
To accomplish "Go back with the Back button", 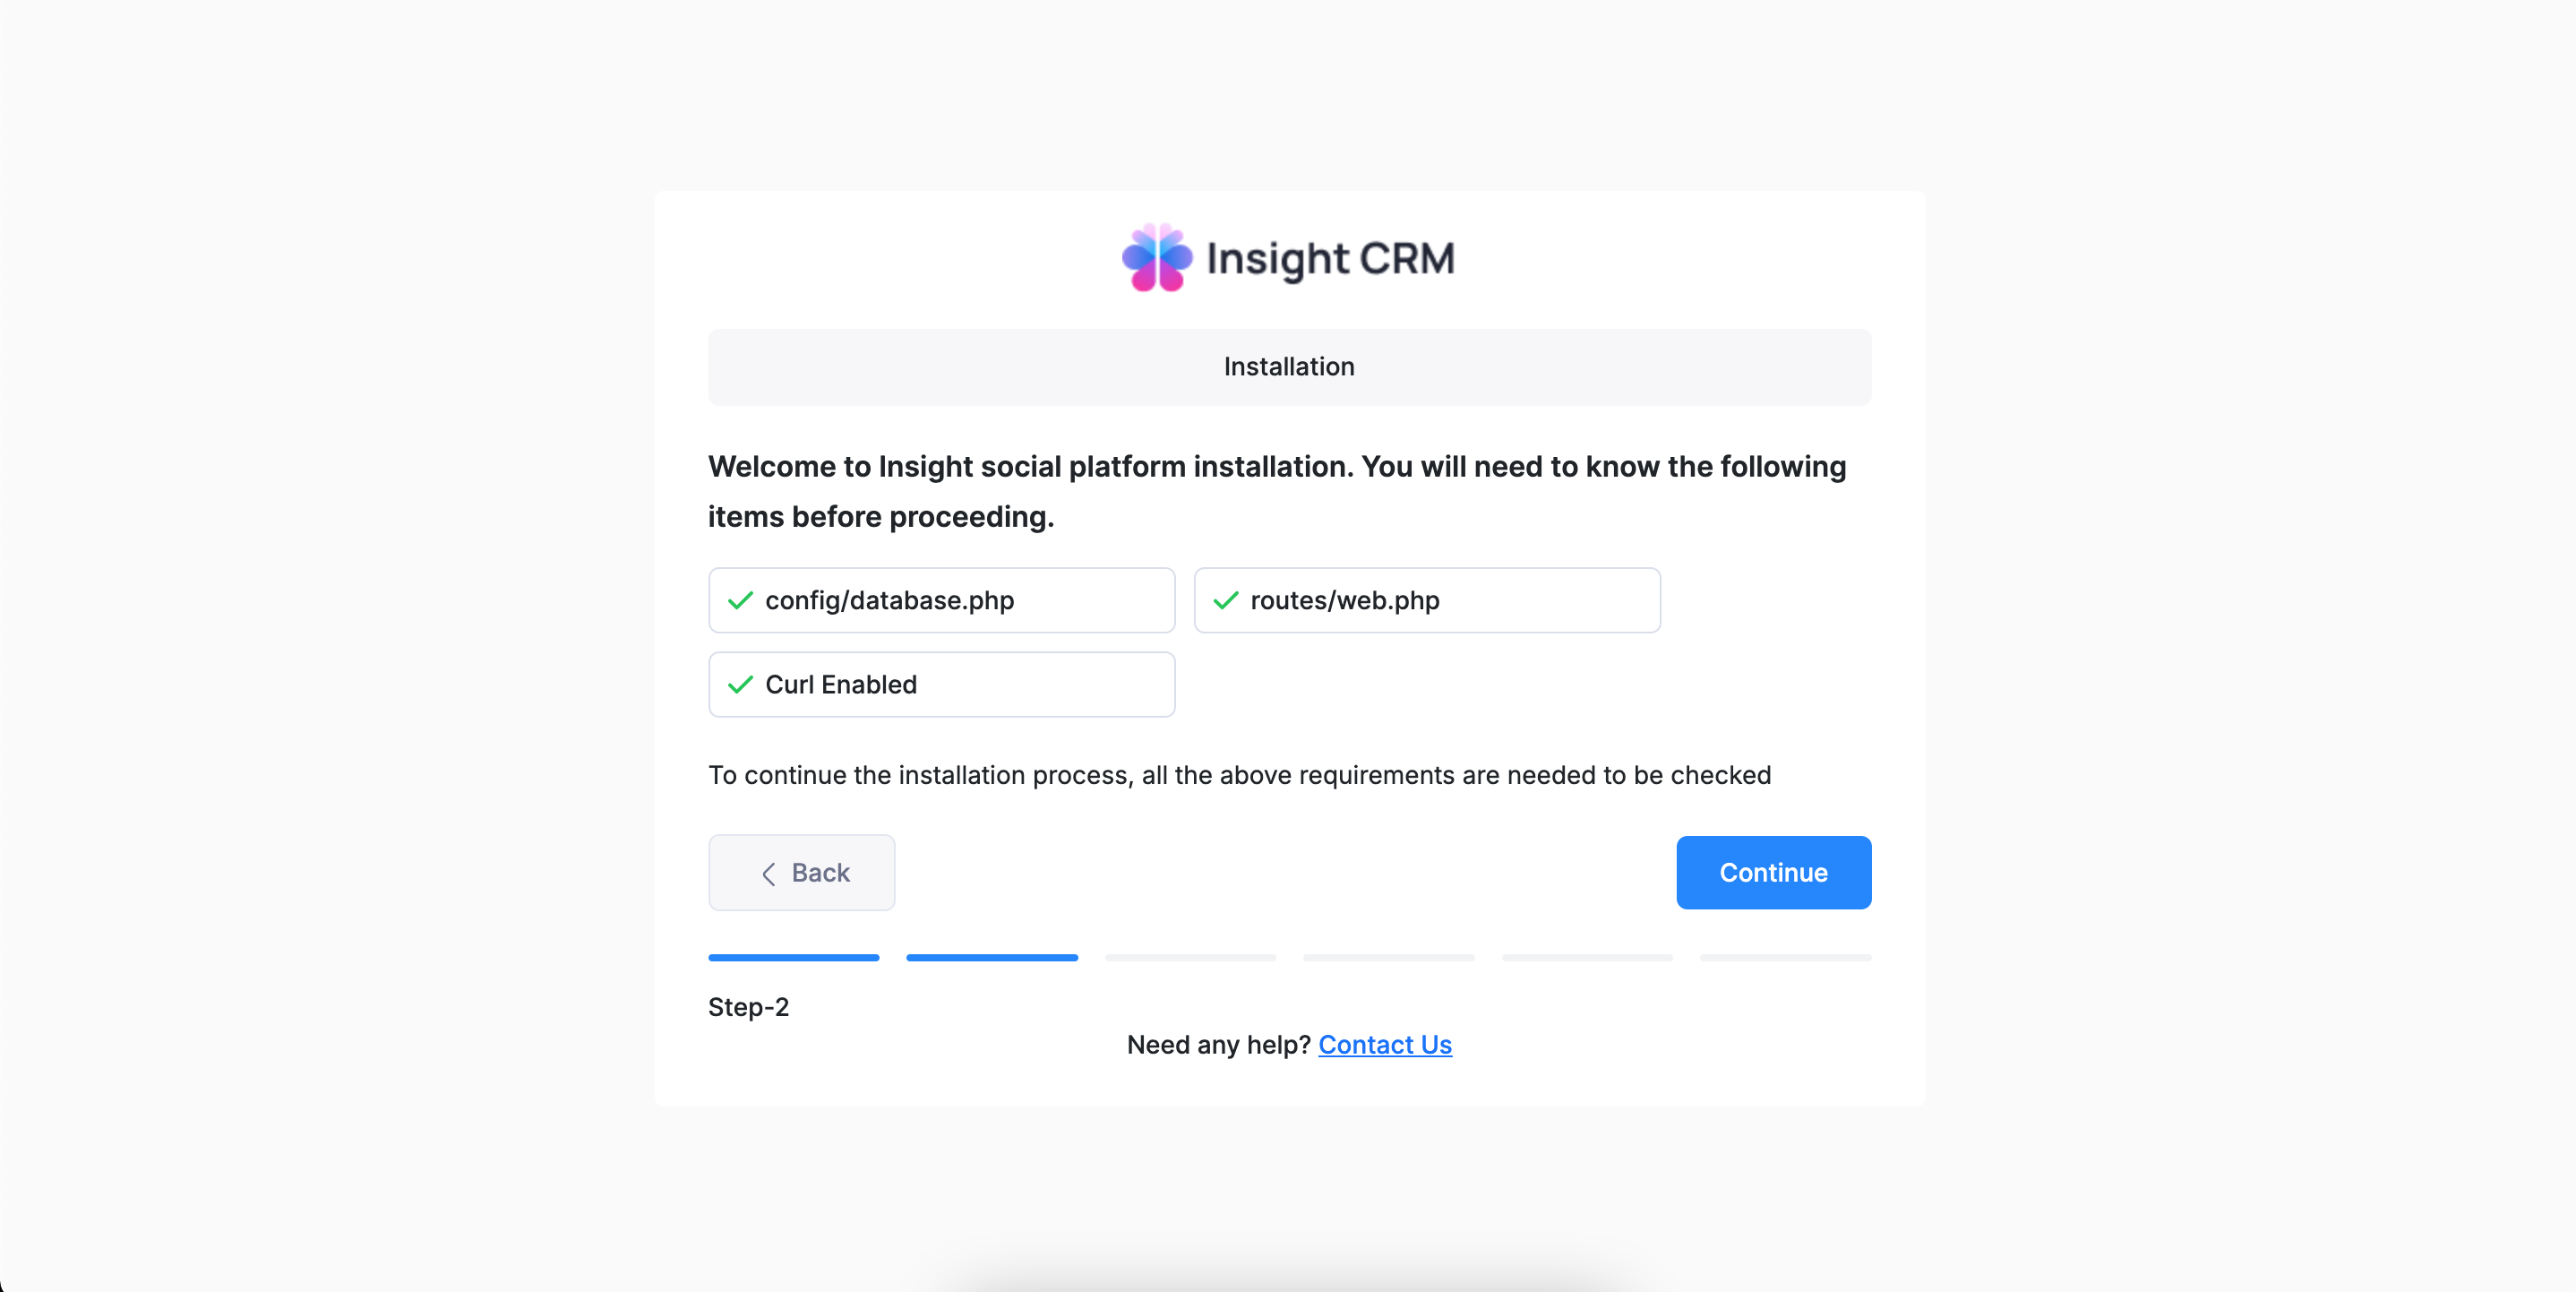I will click(x=801, y=873).
